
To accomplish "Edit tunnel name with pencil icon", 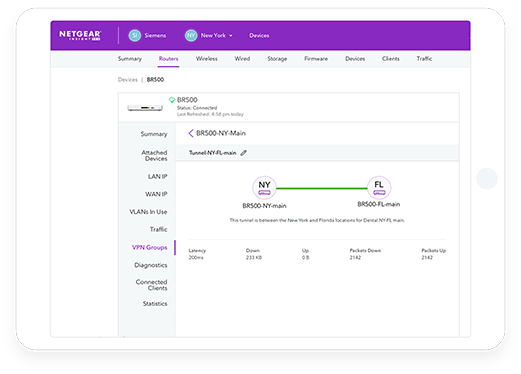I will [244, 153].
